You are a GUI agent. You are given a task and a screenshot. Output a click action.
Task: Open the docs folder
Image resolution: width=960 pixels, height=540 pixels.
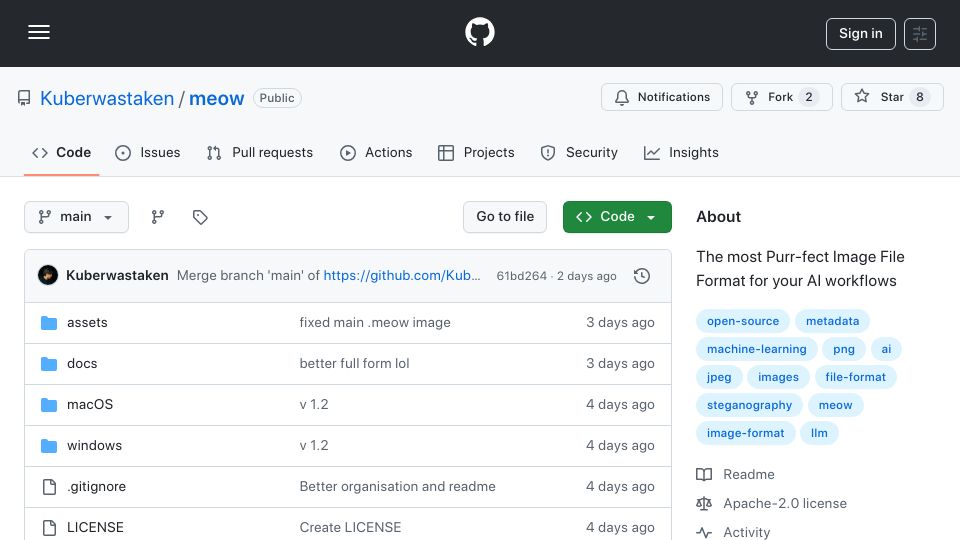(x=82, y=364)
